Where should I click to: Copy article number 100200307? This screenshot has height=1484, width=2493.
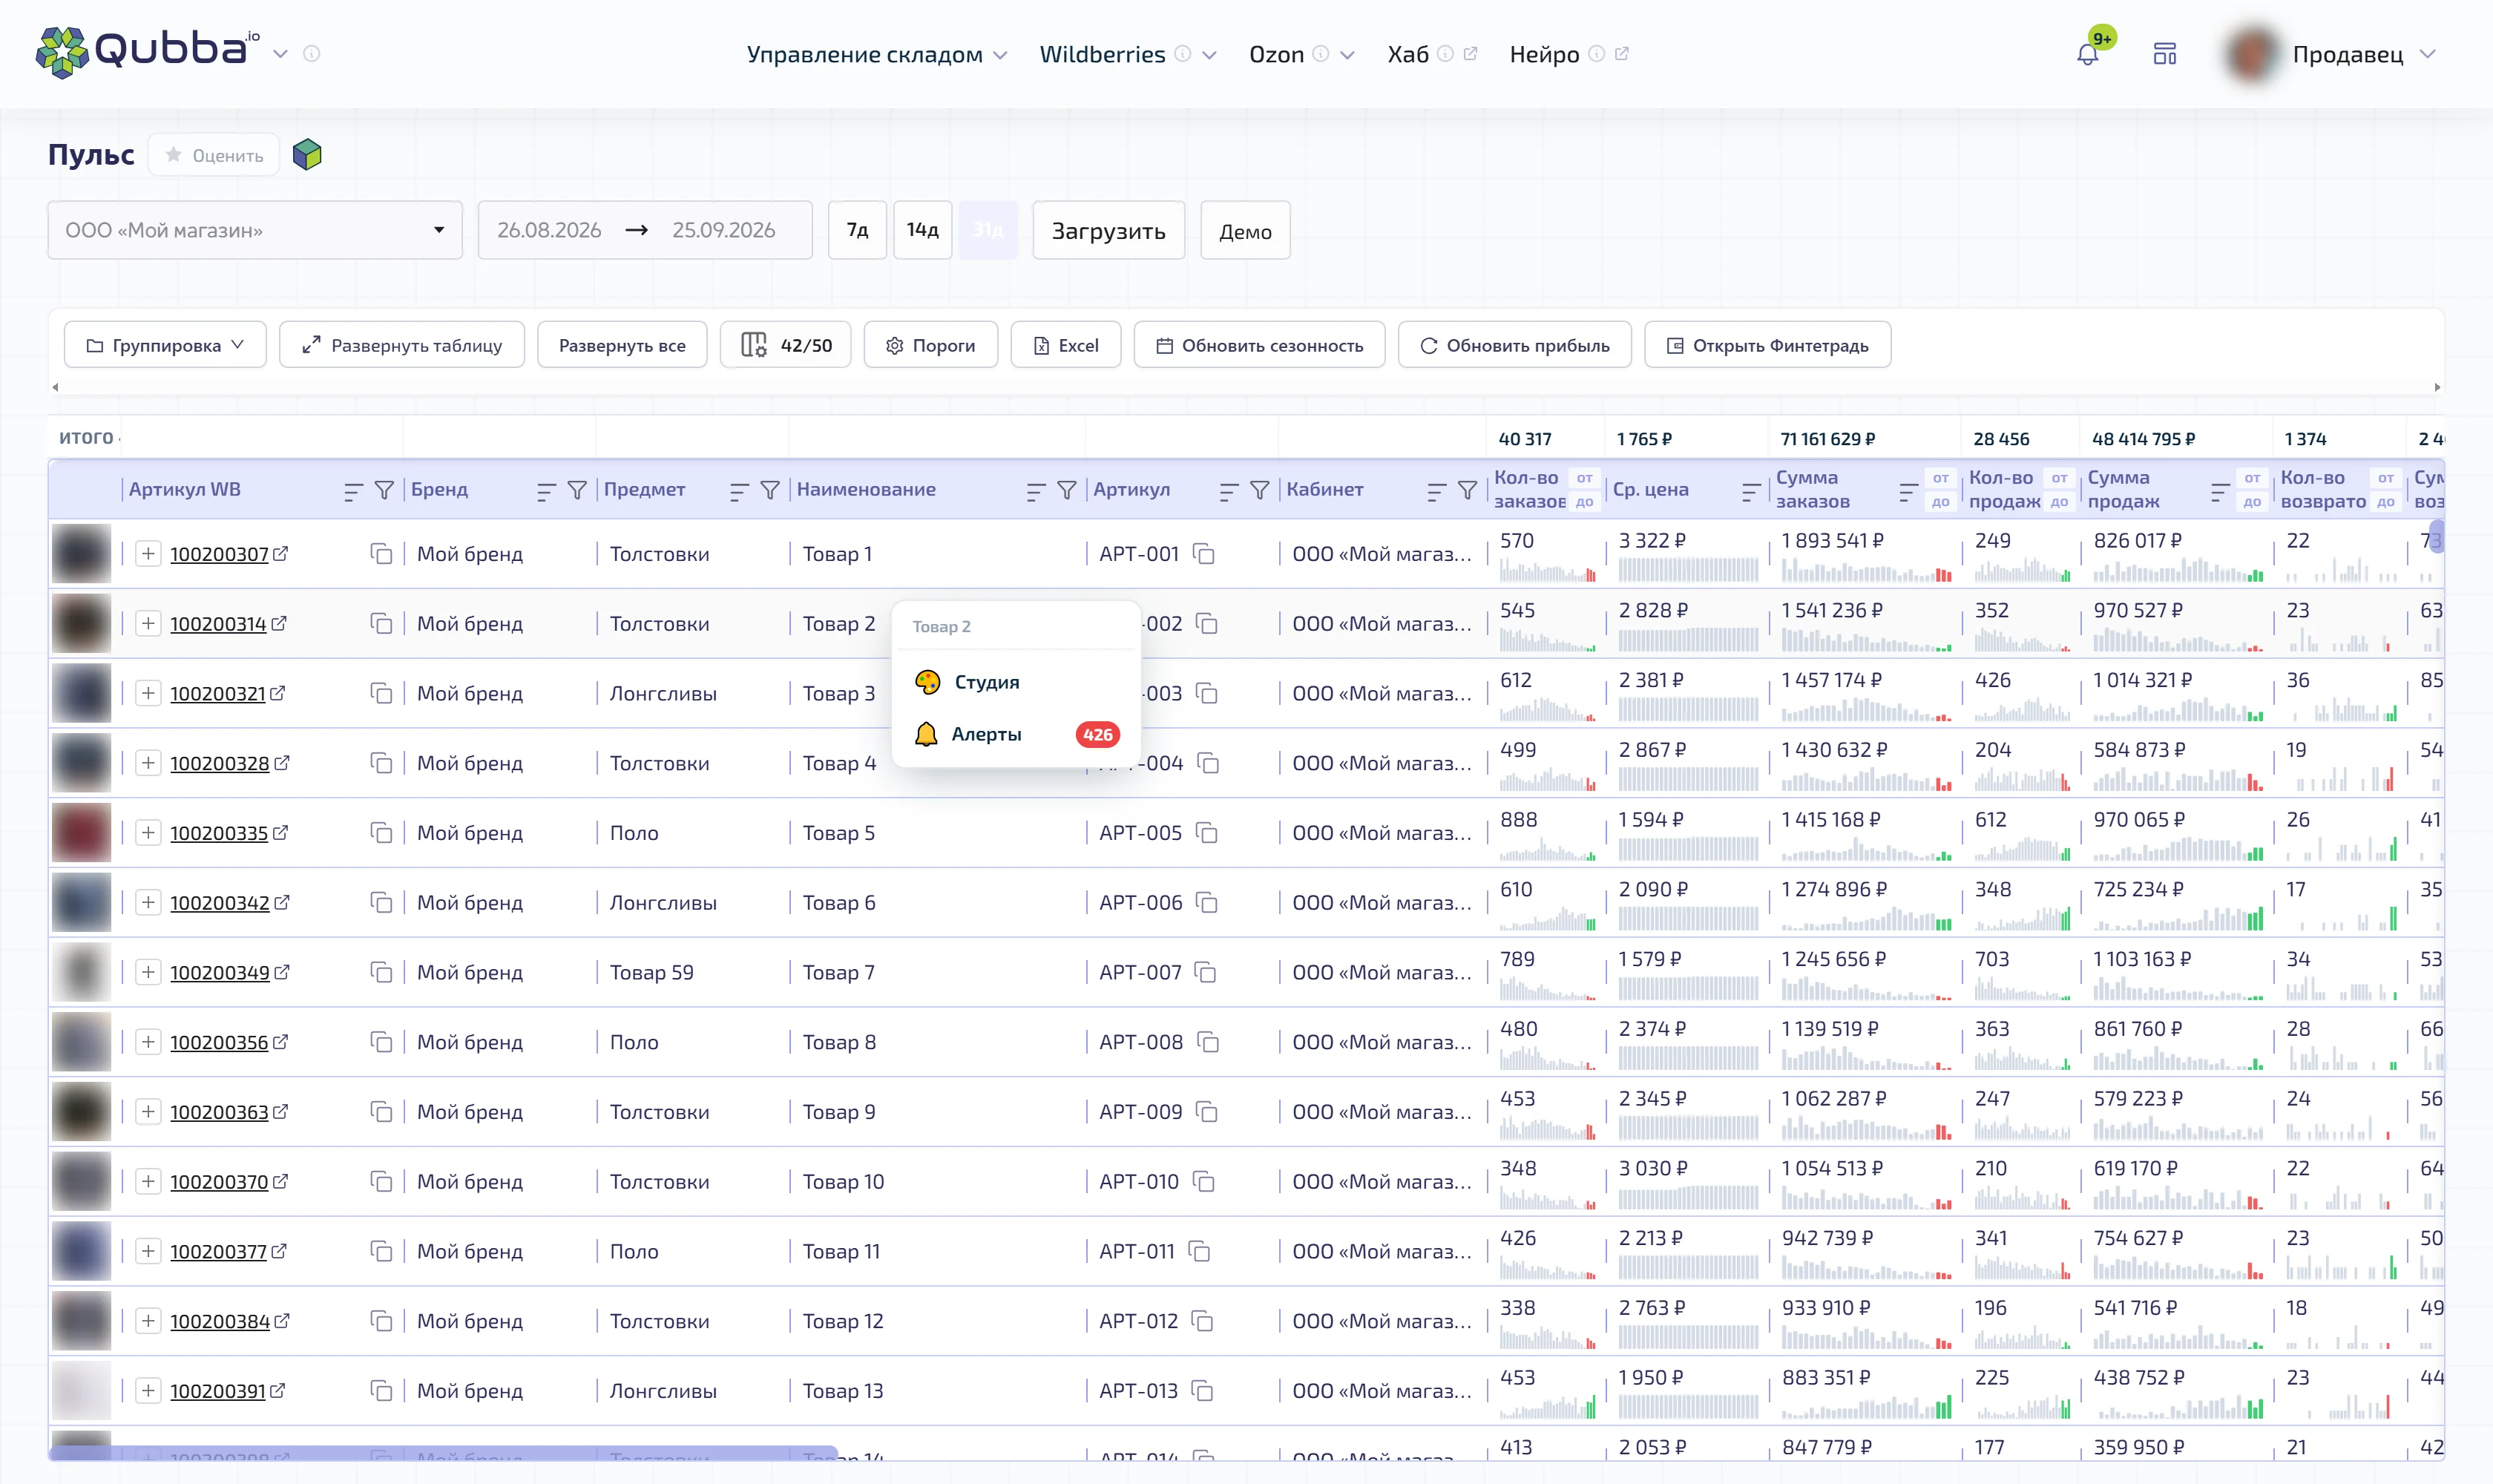(x=381, y=554)
